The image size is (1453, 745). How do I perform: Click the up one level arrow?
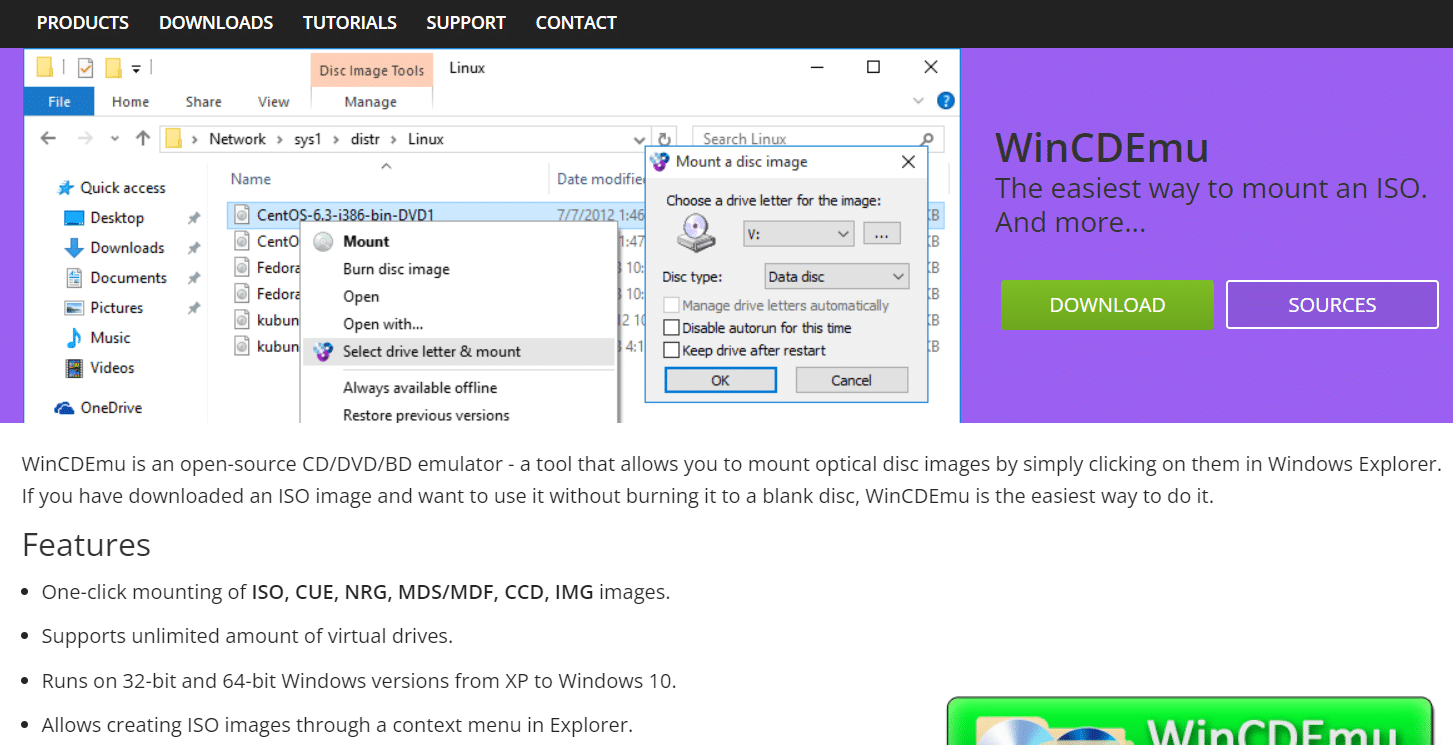tap(142, 138)
